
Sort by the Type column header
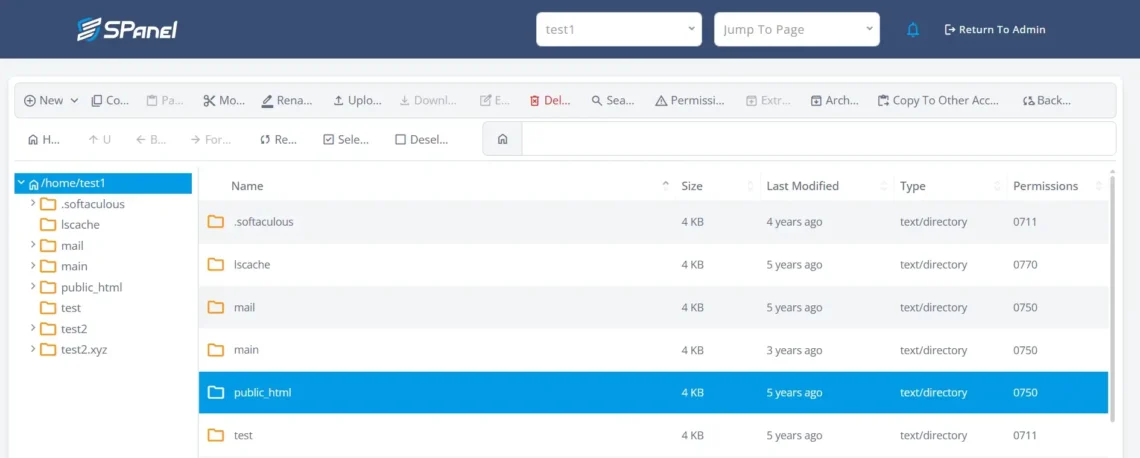pyautogui.click(x=912, y=186)
